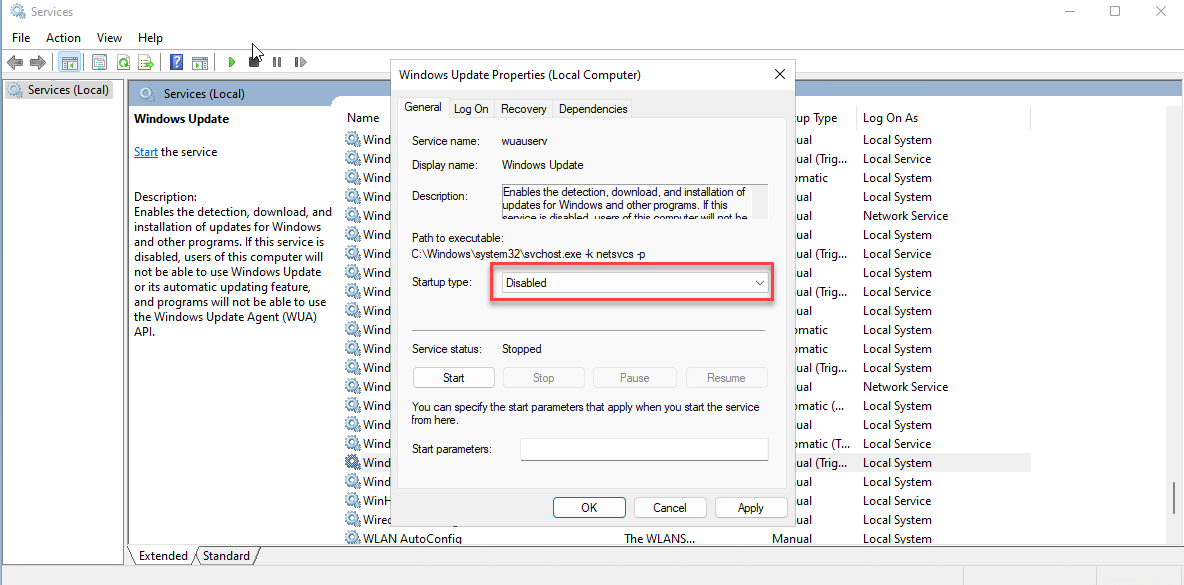This screenshot has width=1184, height=585.
Task: Click the Start the service link
Action: click(146, 152)
